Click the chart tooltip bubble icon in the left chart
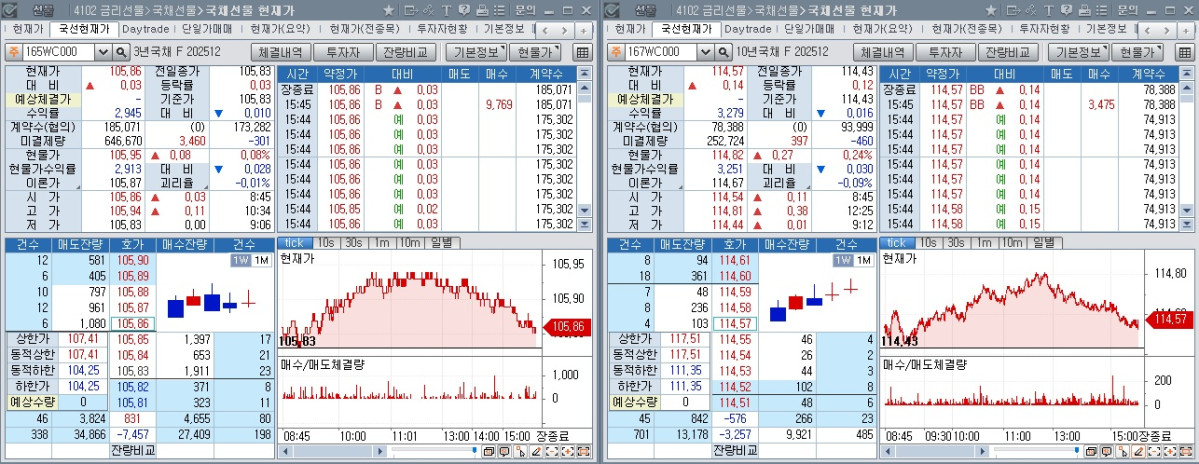Image resolution: width=1199 pixels, height=464 pixels. coord(505,452)
